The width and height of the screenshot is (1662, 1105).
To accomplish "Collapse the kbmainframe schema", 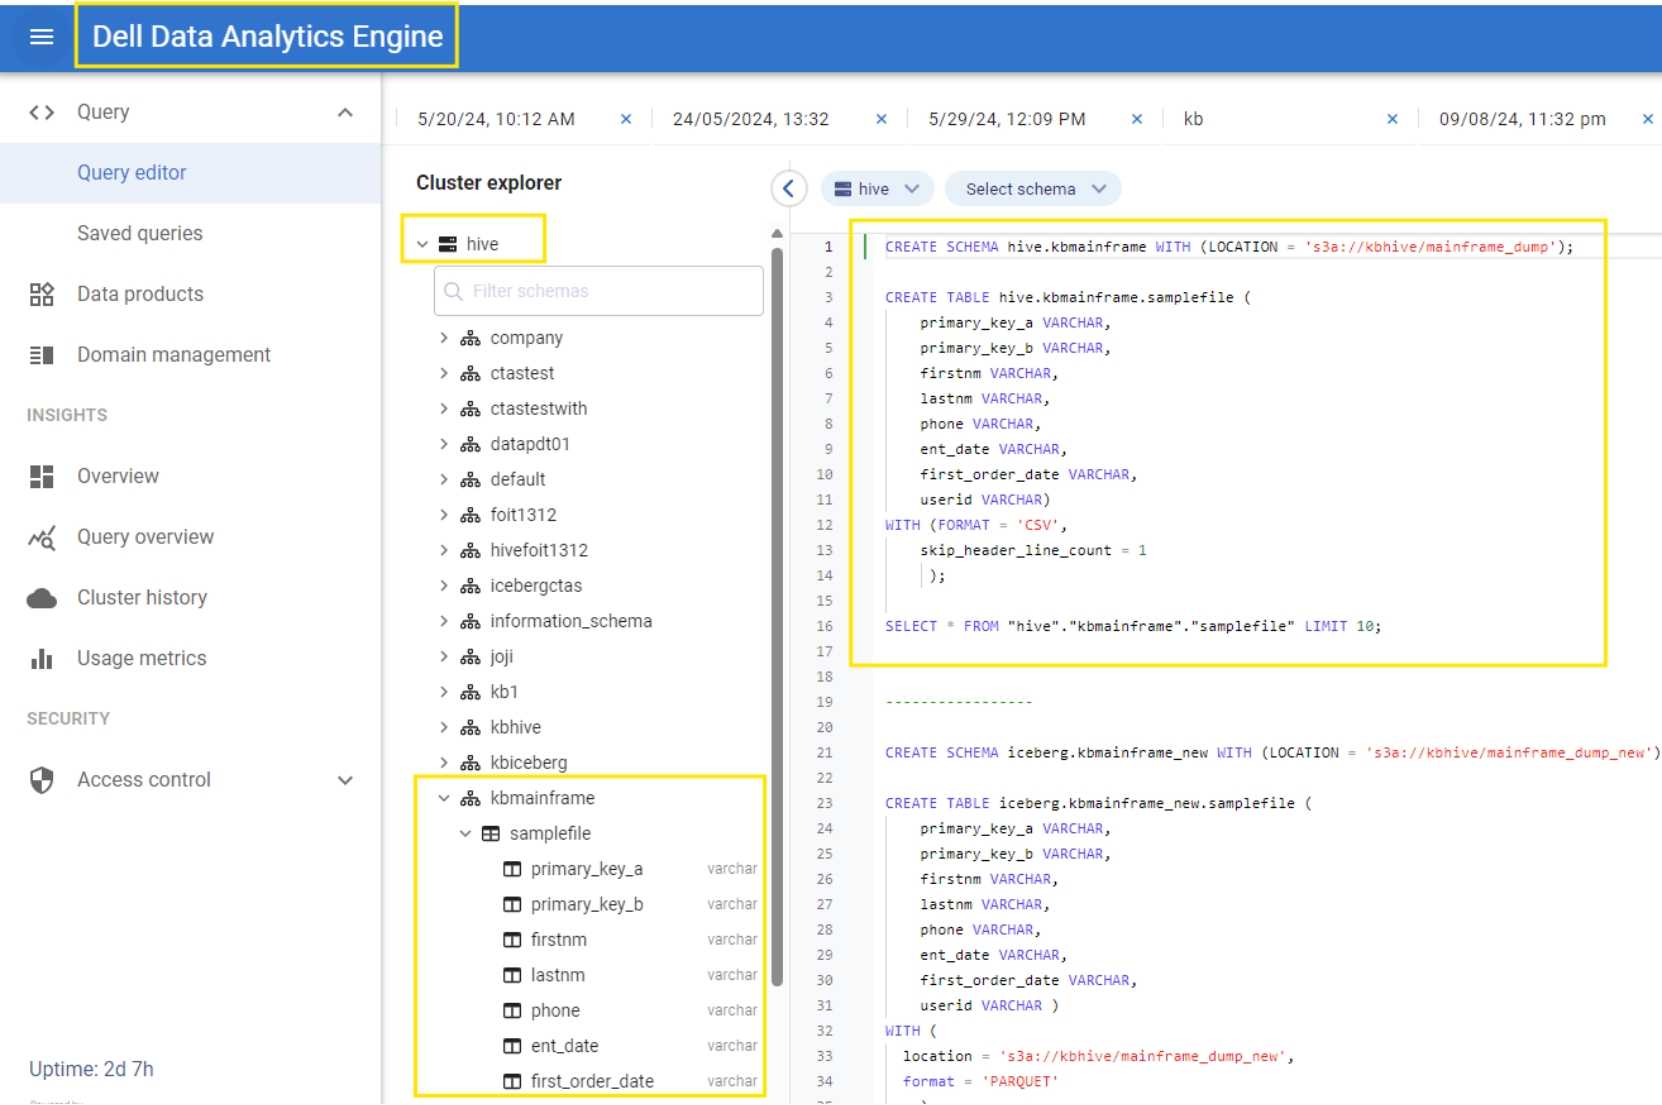I will pos(444,798).
